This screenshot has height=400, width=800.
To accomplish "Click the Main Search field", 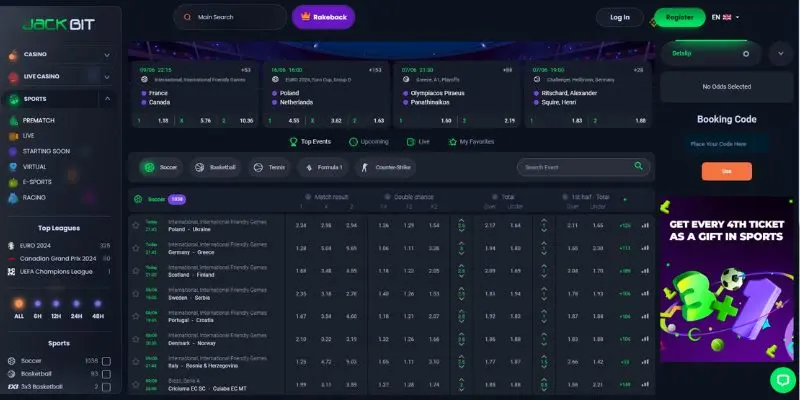I will point(230,17).
